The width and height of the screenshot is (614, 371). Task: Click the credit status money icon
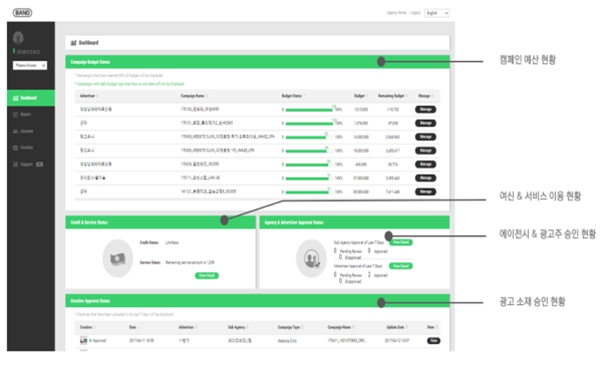point(117,259)
